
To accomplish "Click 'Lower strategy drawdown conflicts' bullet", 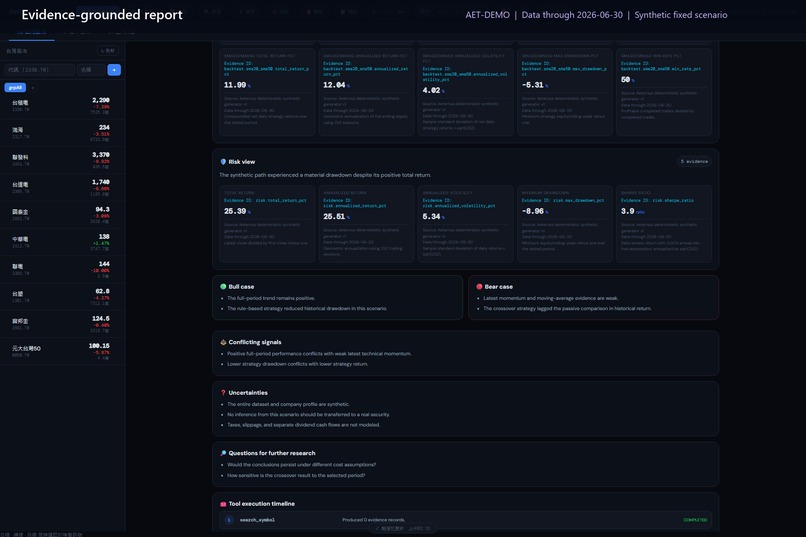I will (x=298, y=364).
